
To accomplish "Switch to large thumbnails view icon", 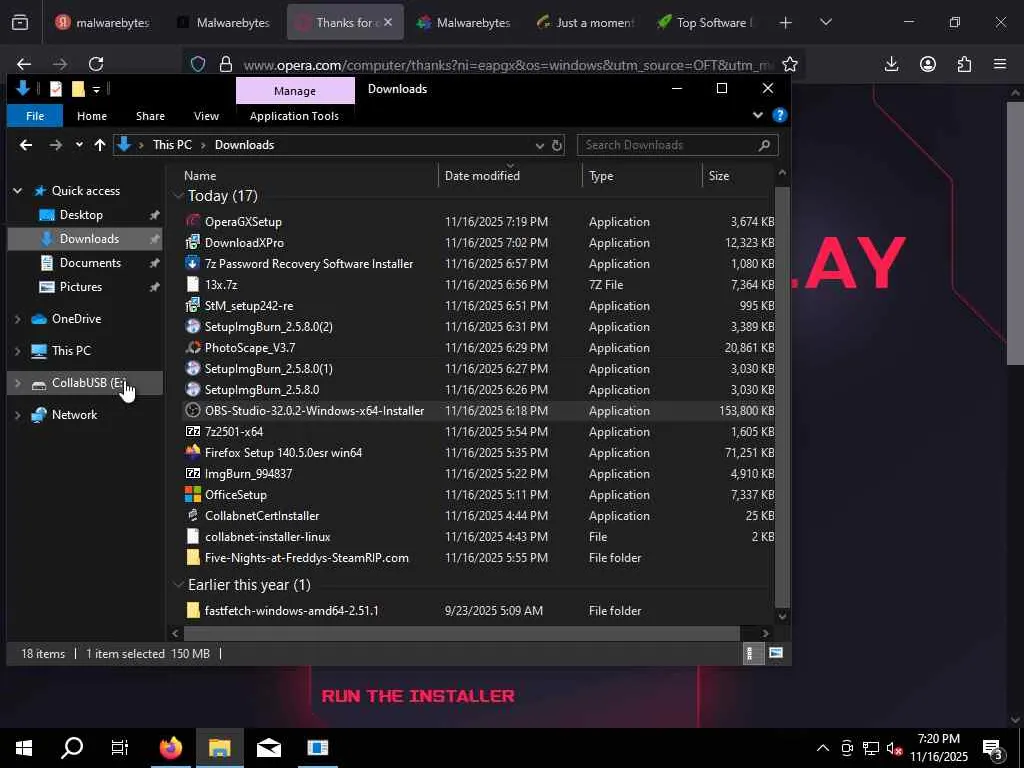I will tap(776, 653).
